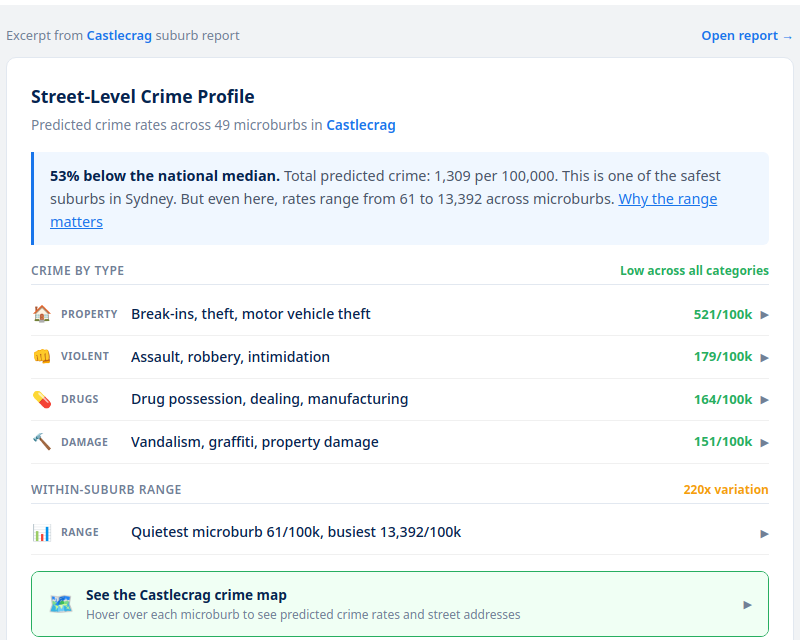Open the crime map banner arrow
The height and width of the screenshot is (640, 800).
pos(747,605)
